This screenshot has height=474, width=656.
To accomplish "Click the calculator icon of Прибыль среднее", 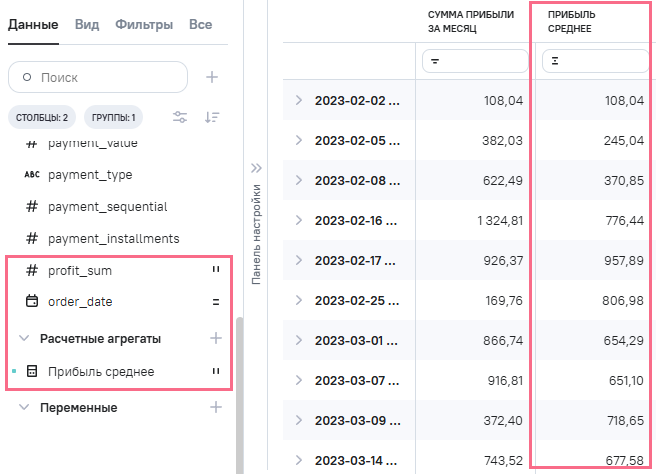I will [32, 372].
